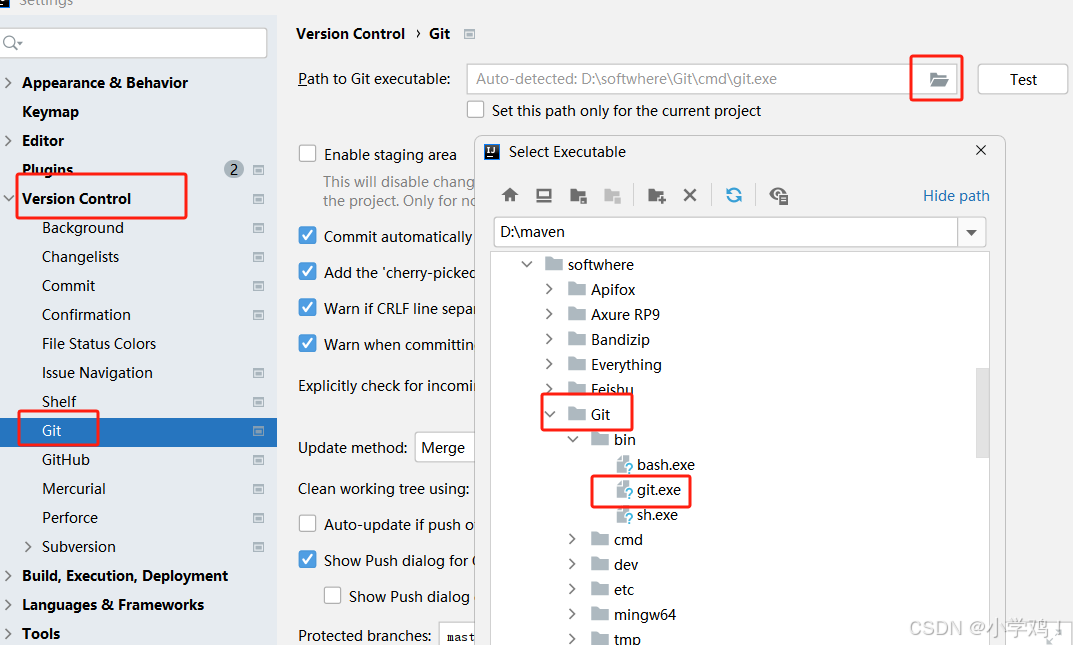This screenshot has height=645, width=1073.
Task: Click search icon in settings search box
Action: 12,43
